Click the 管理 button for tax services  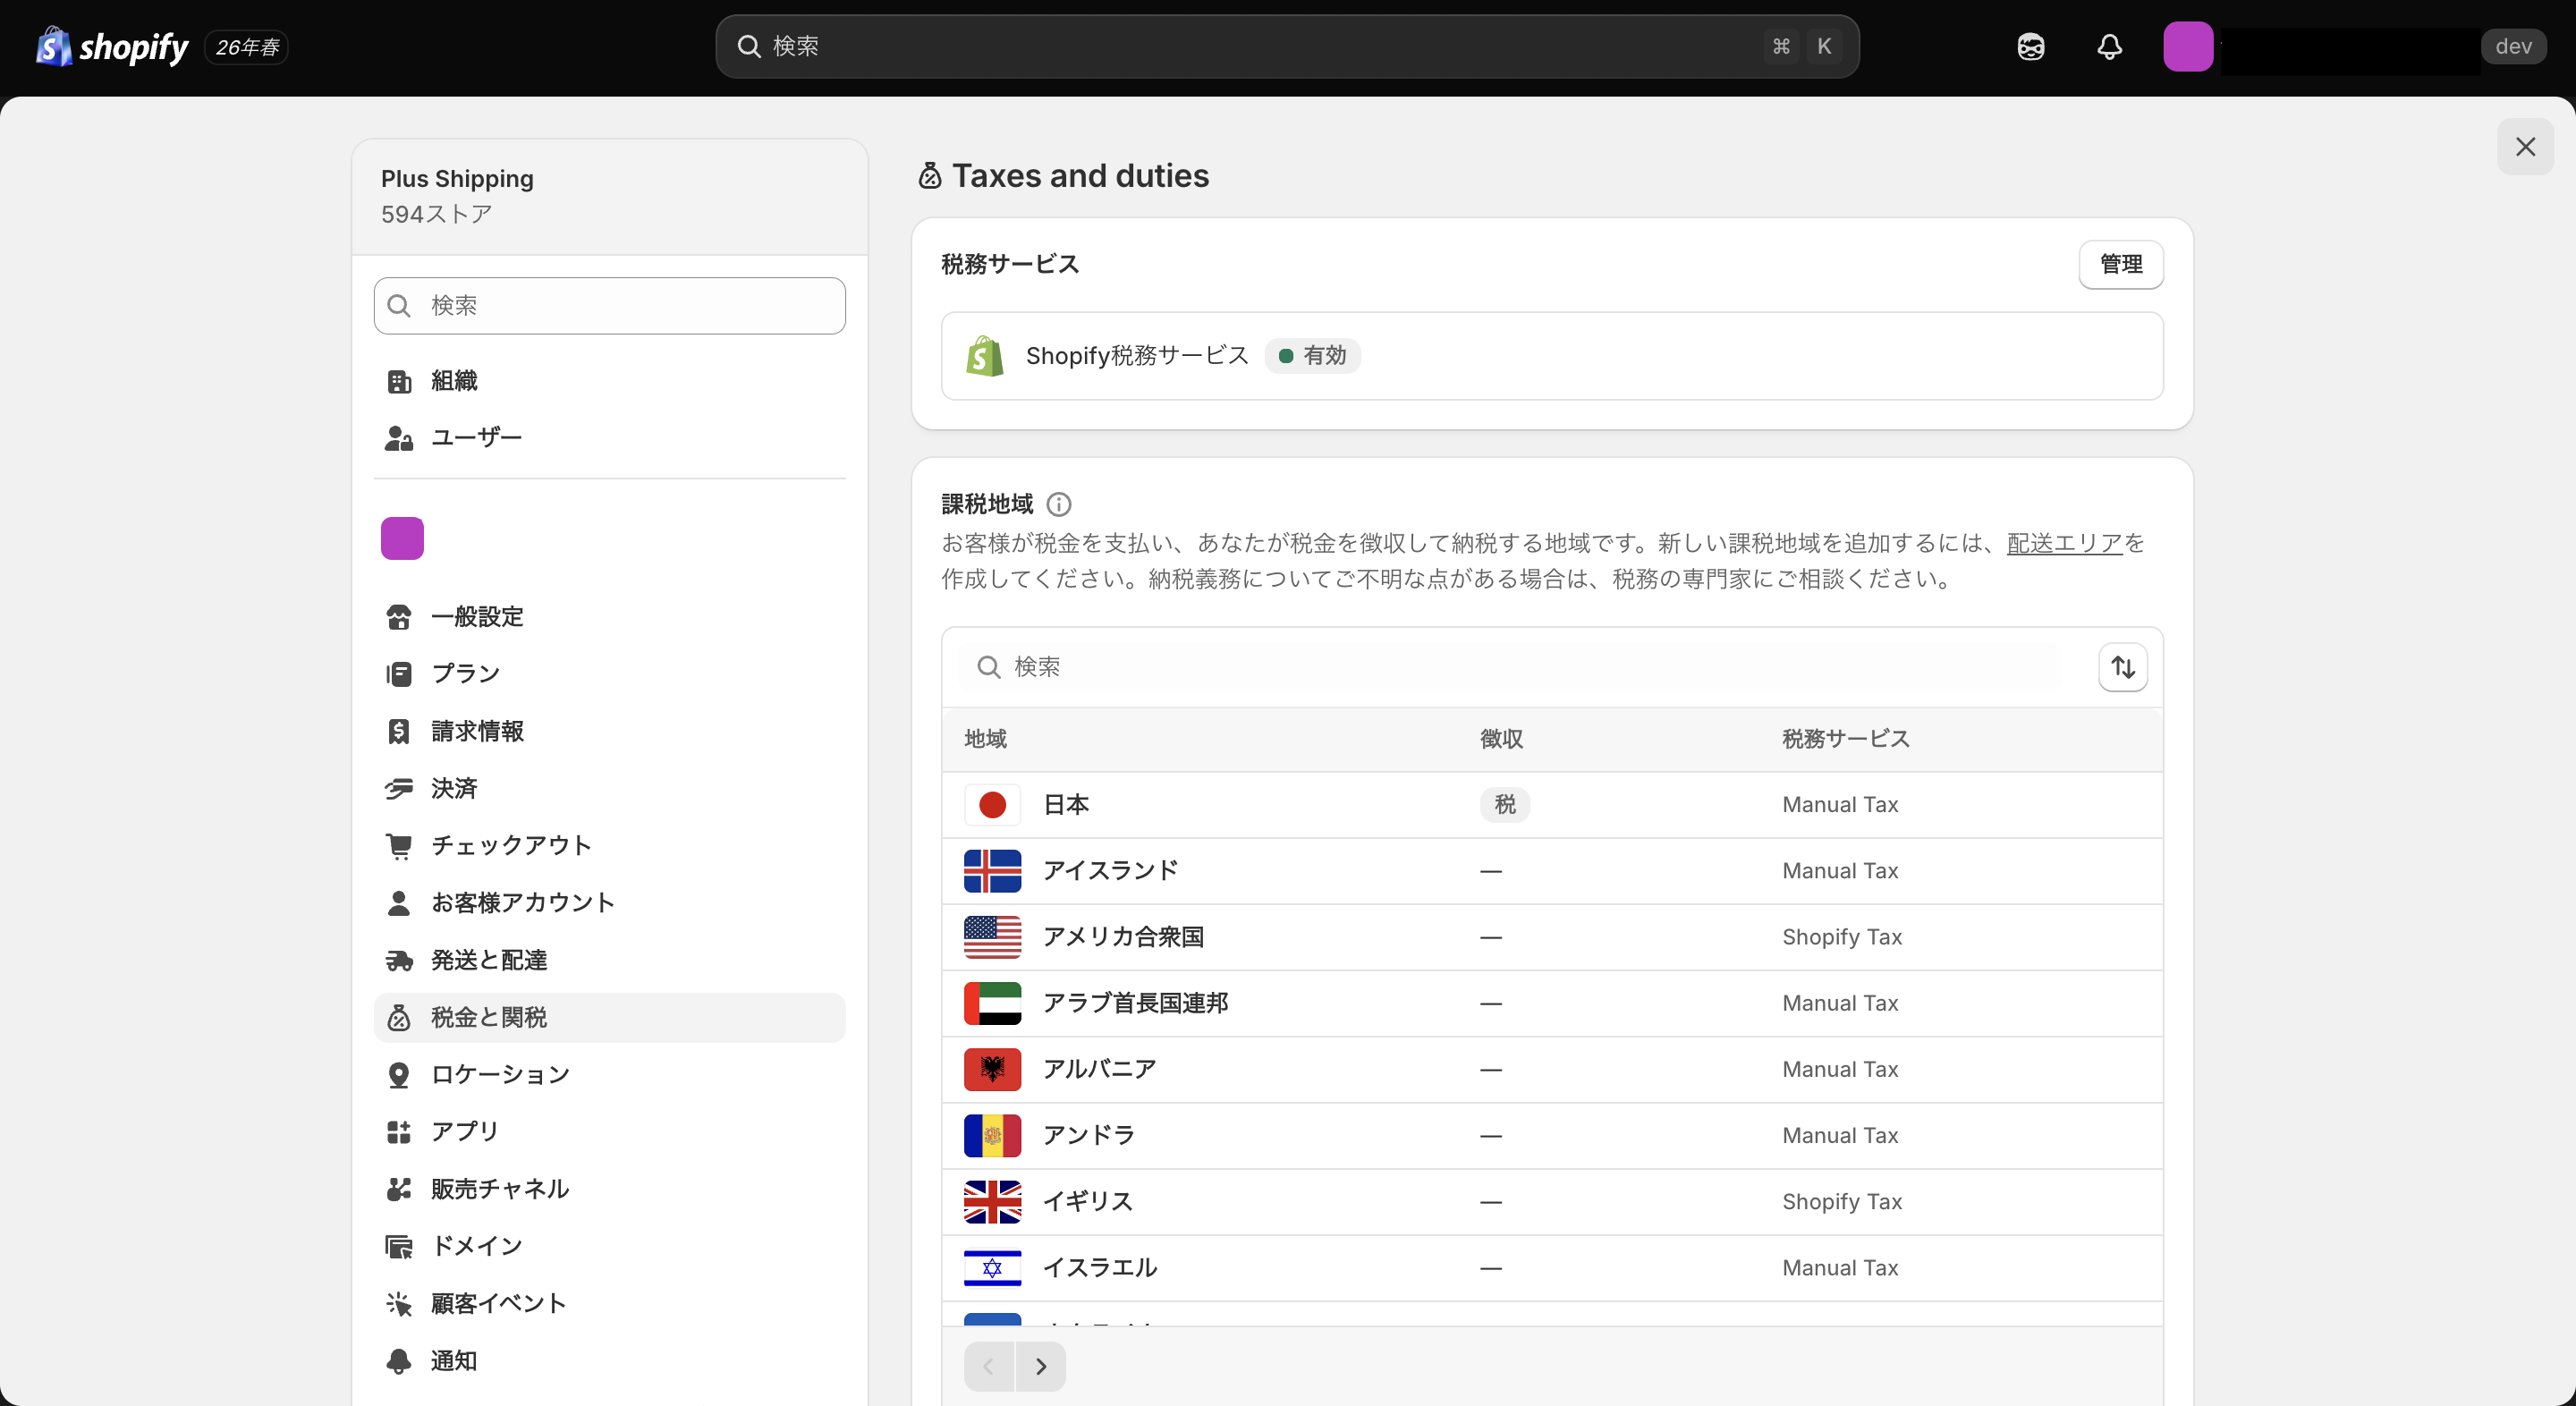(x=2121, y=265)
